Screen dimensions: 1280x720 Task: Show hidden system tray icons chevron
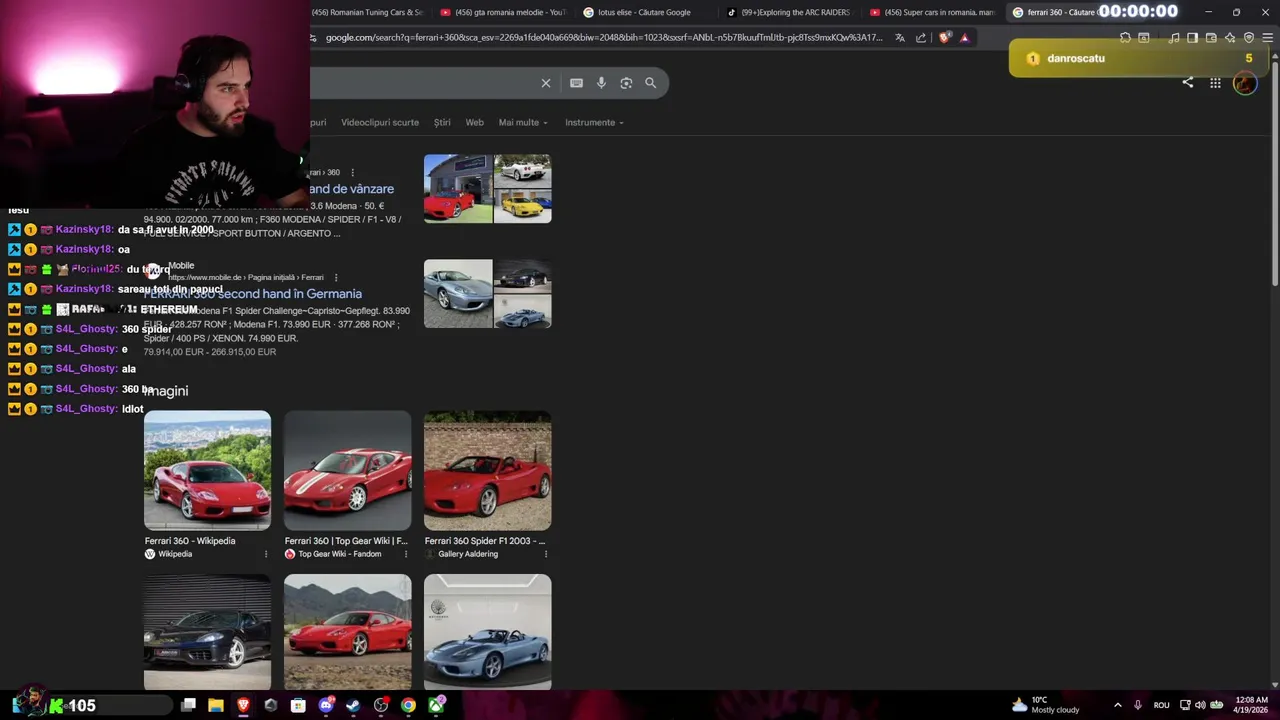1117,705
